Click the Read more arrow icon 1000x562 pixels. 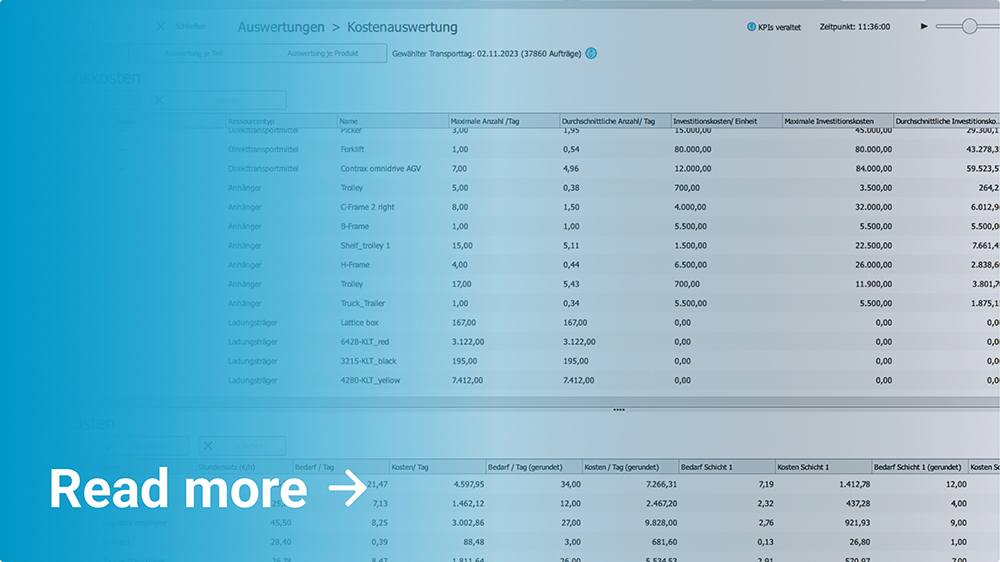point(347,489)
